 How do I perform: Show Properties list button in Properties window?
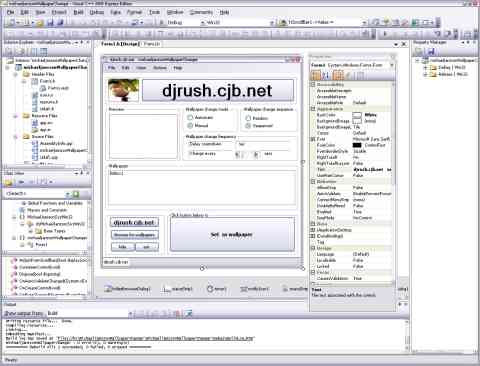click(338, 75)
